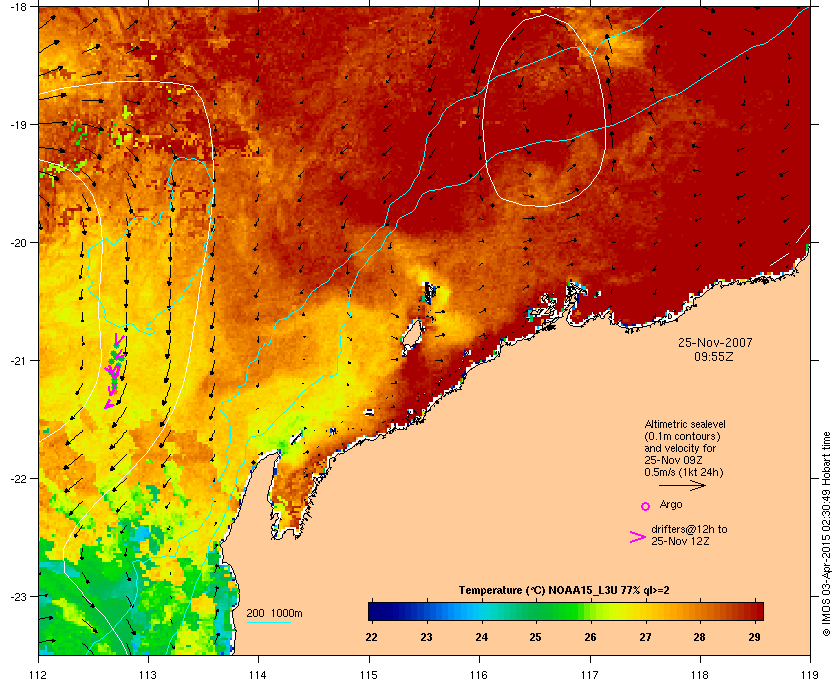Click the temperature color bar

pos(566,611)
